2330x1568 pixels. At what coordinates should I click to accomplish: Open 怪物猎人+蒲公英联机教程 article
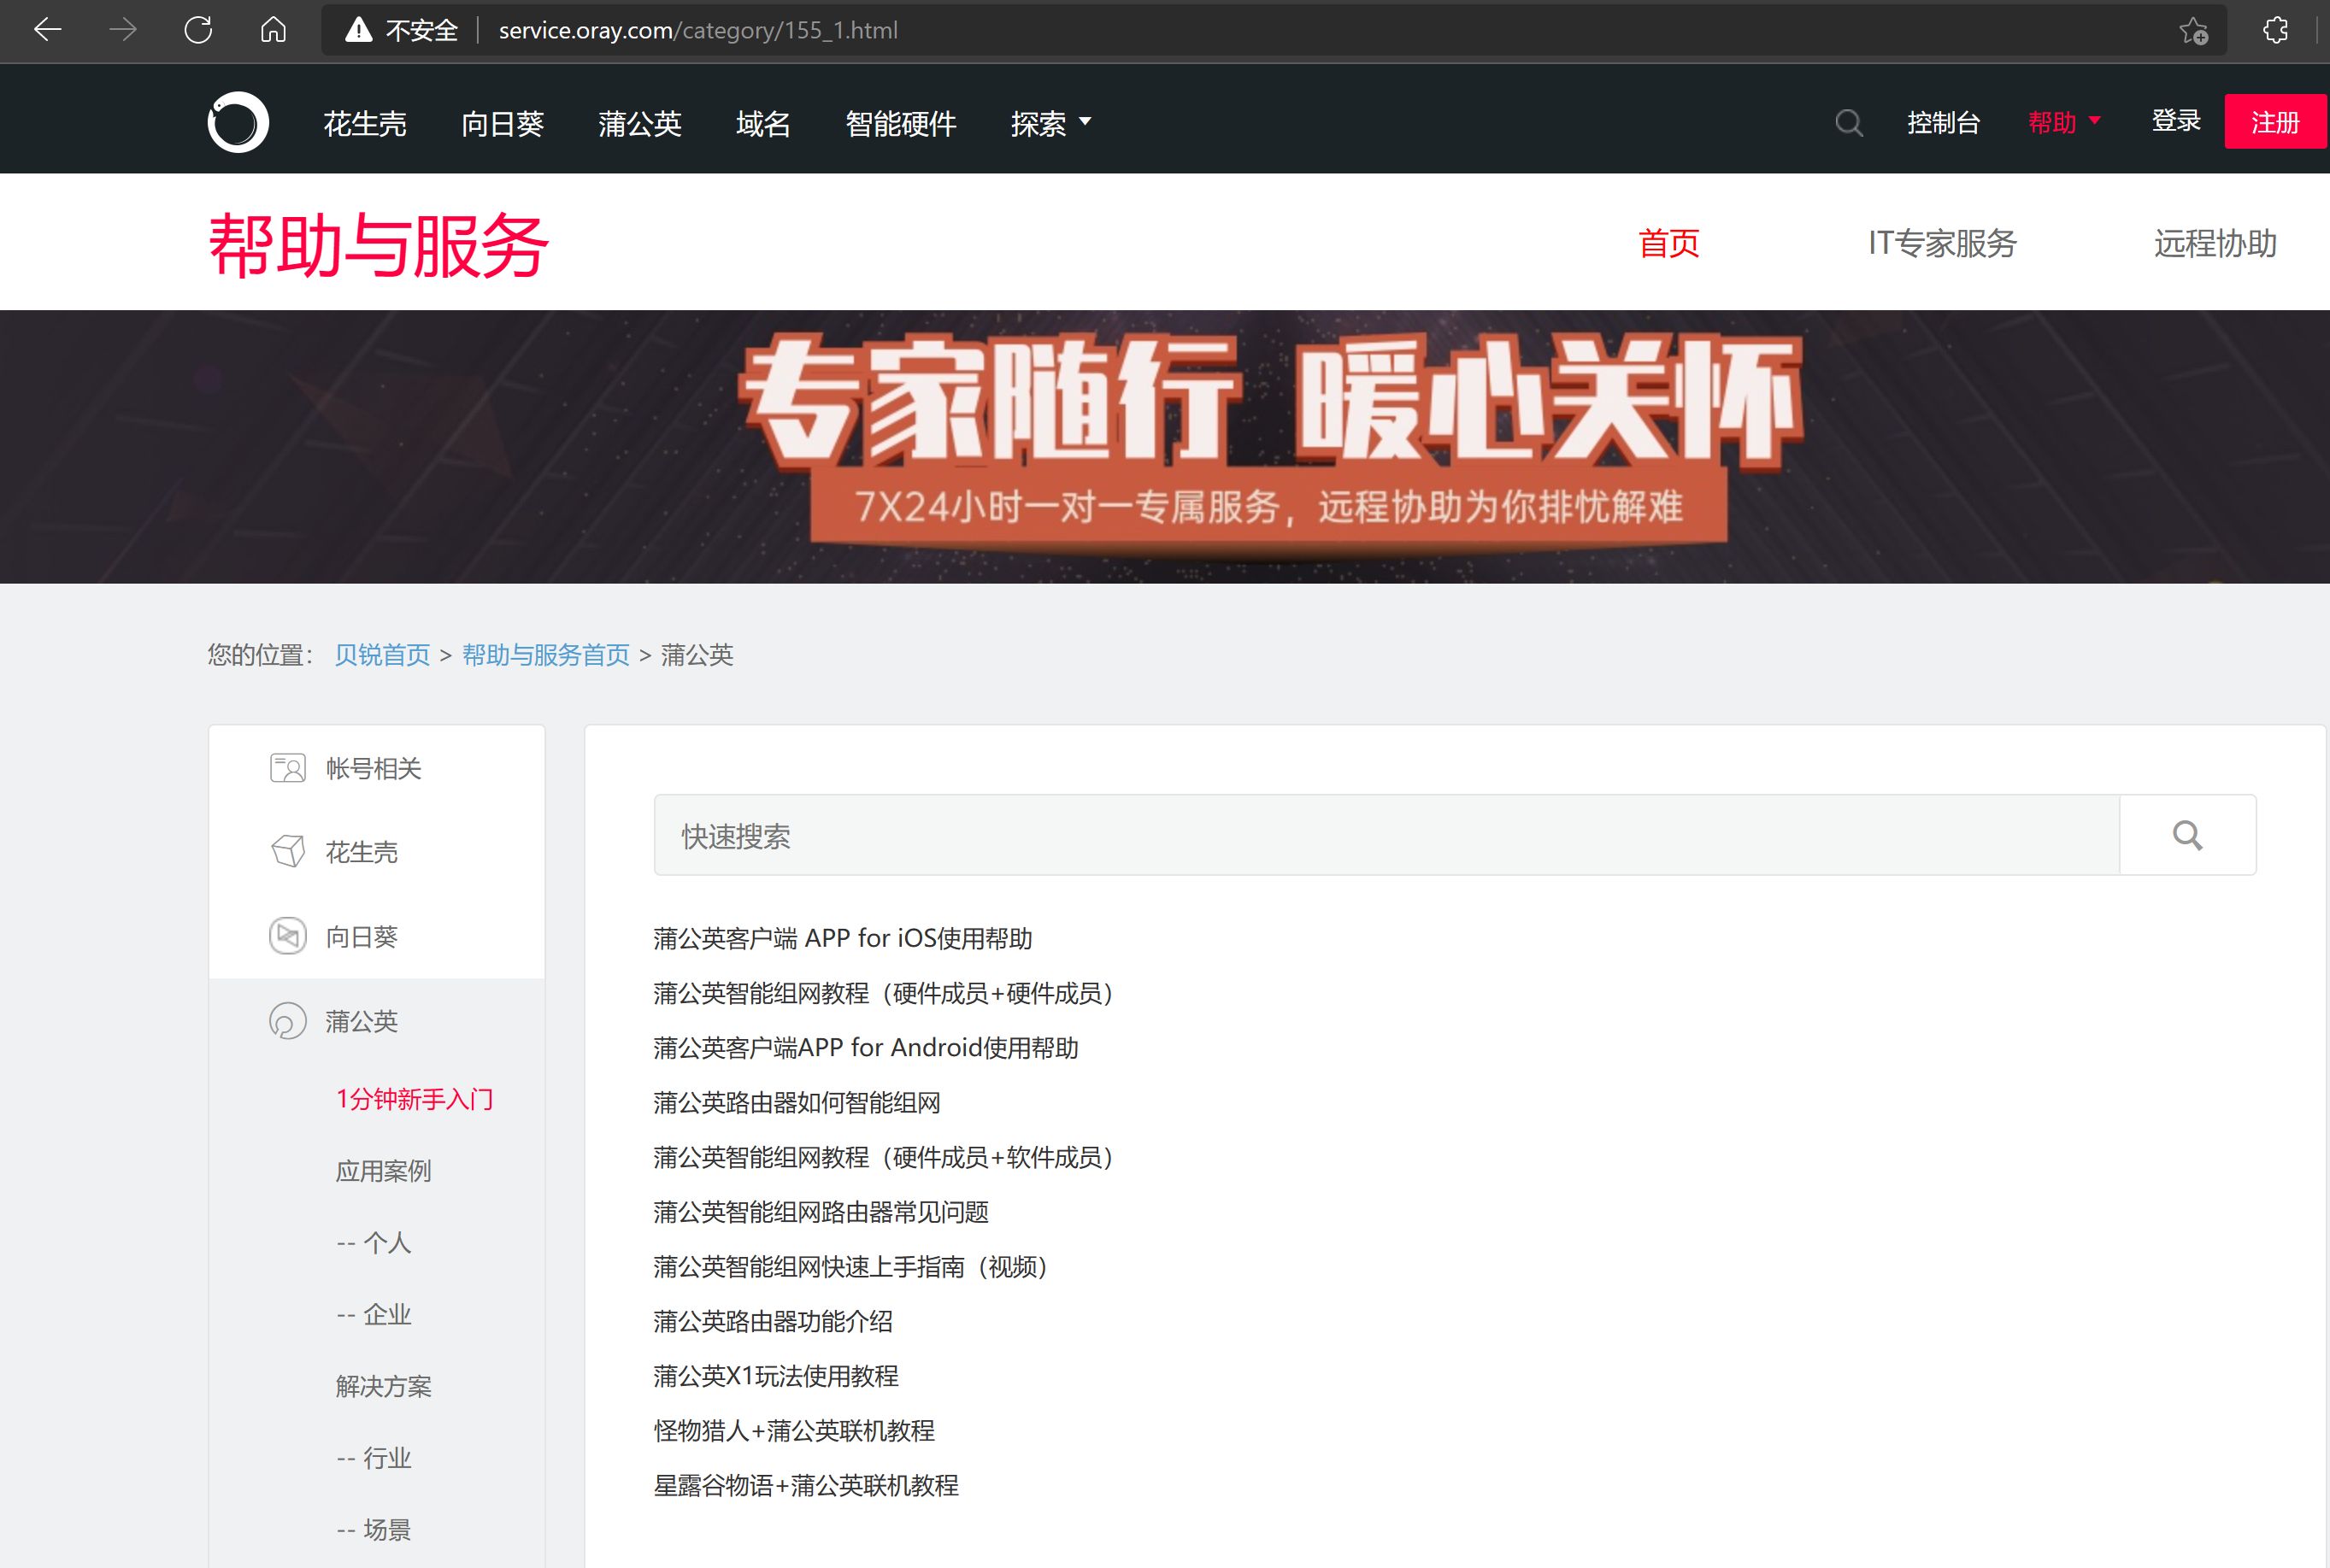pyautogui.click(x=795, y=1431)
